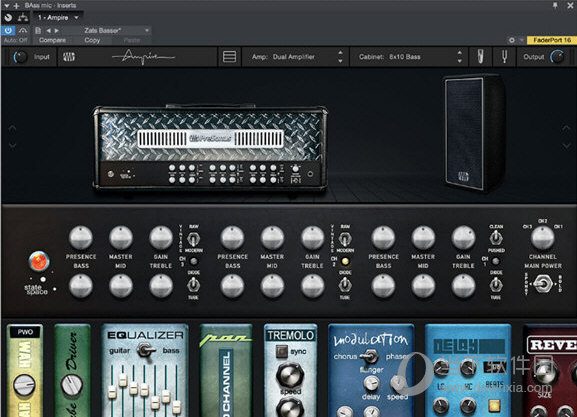Image resolution: width=577 pixels, height=417 pixels.
Task: Open the tuner fork icon
Action: [x=504, y=57]
